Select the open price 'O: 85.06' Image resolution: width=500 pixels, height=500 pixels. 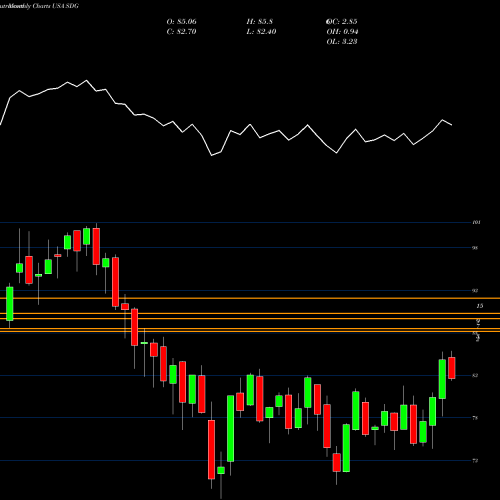tap(181, 22)
